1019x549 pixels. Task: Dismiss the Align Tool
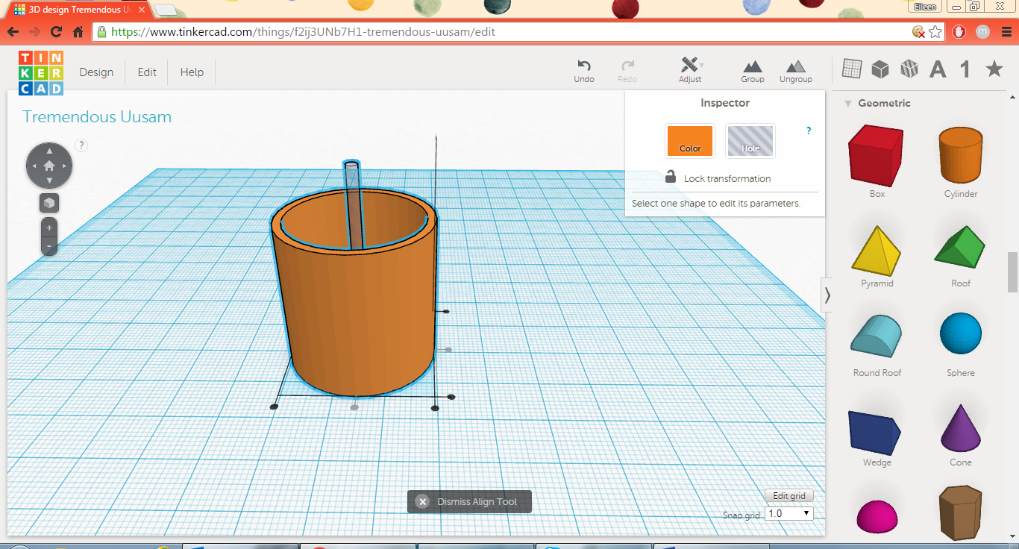pyautogui.click(x=469, y=502)
